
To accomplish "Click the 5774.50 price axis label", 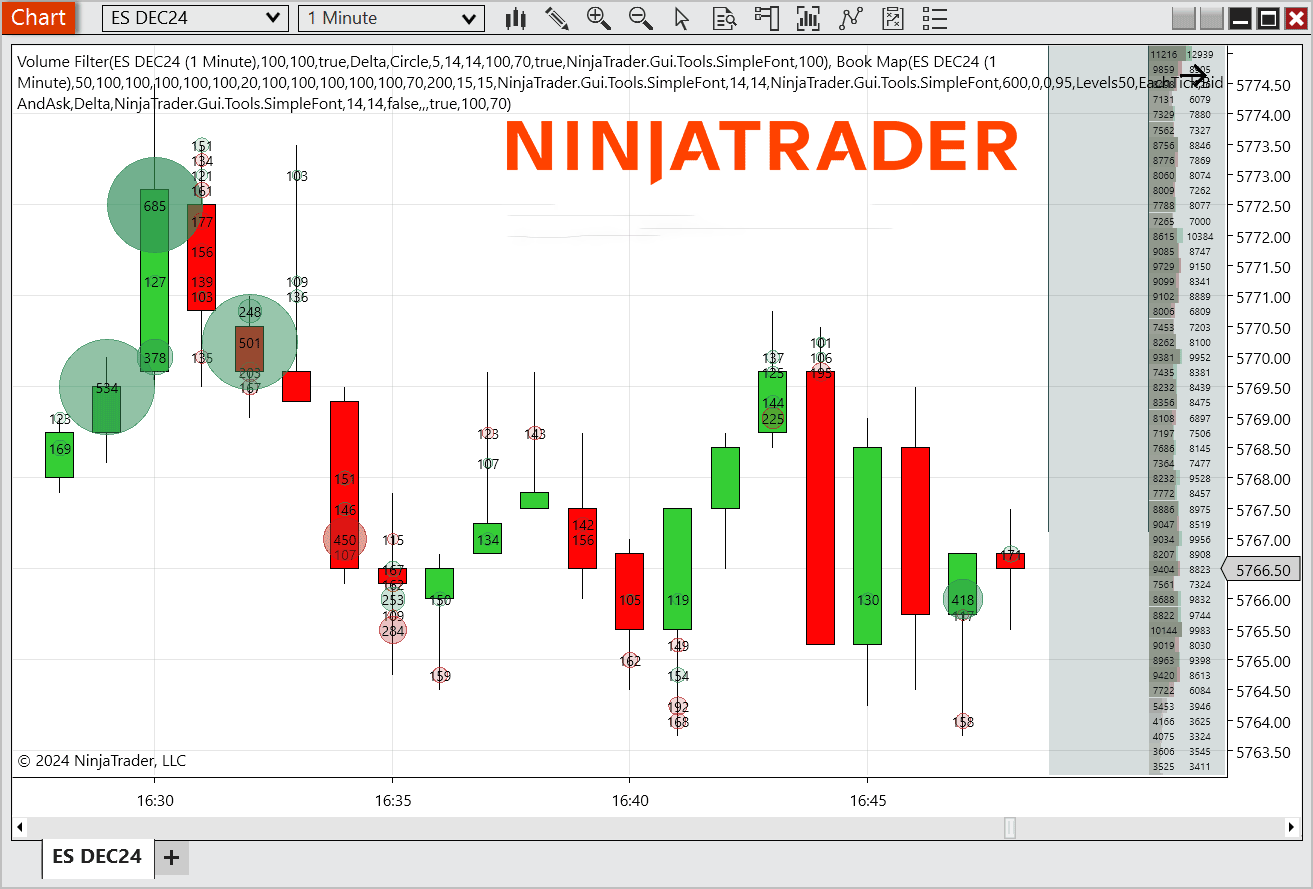I will coord(1262,85).
